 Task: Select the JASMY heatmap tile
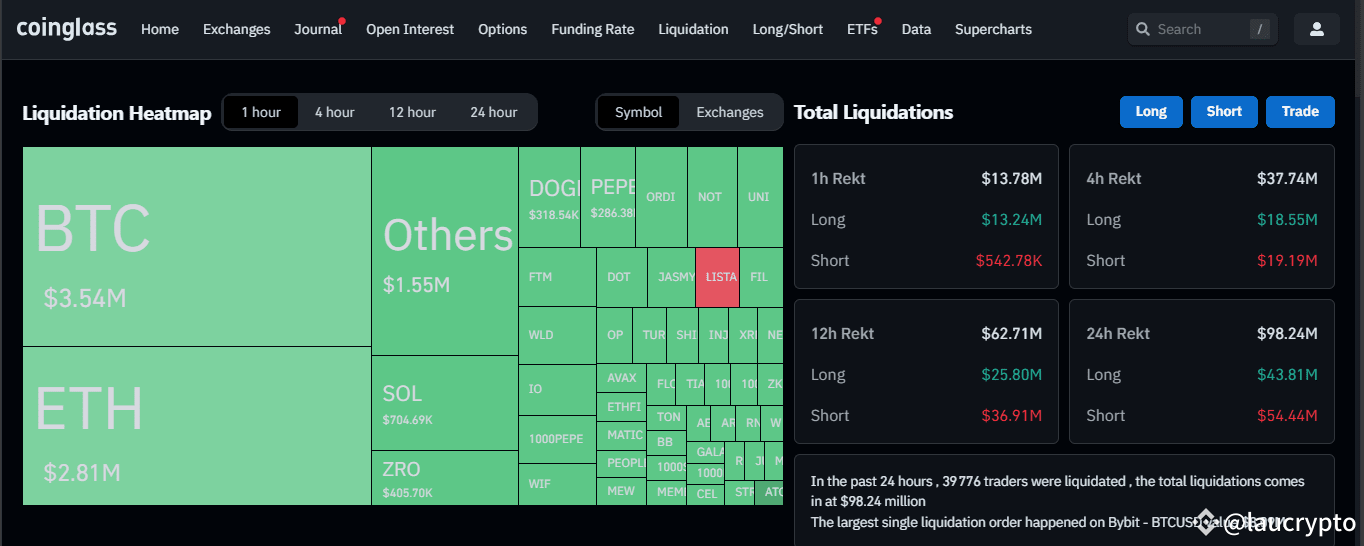pyautogui.click(x=671, y=277)
